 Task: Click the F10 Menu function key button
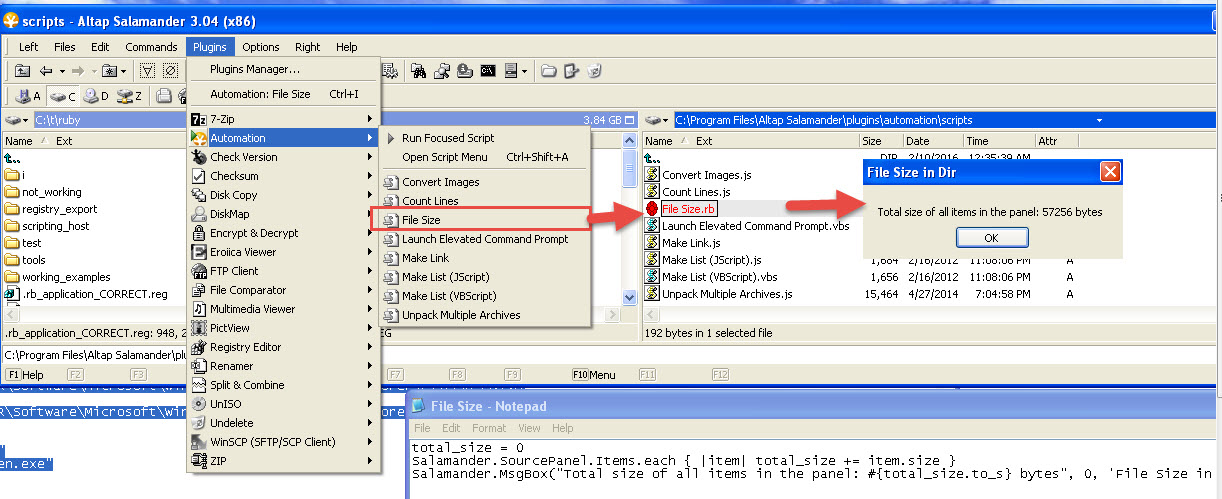(x=594, y=375)
